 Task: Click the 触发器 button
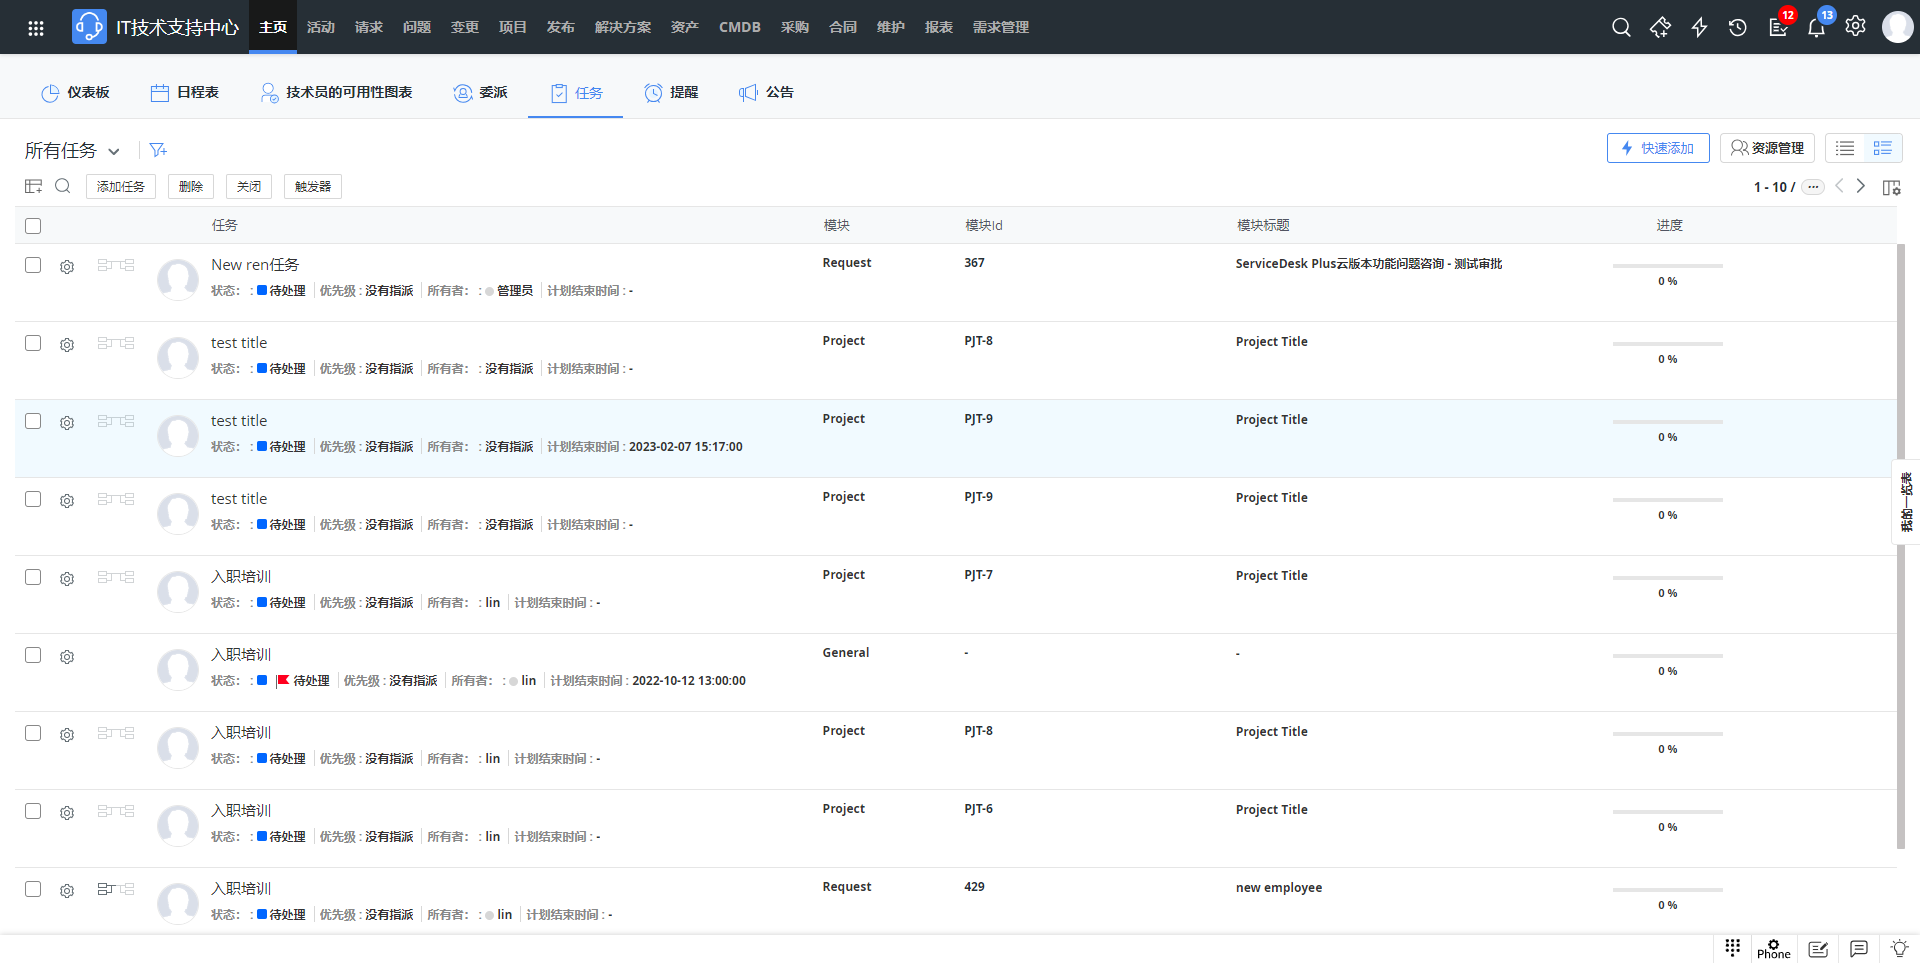coord(313,187)
